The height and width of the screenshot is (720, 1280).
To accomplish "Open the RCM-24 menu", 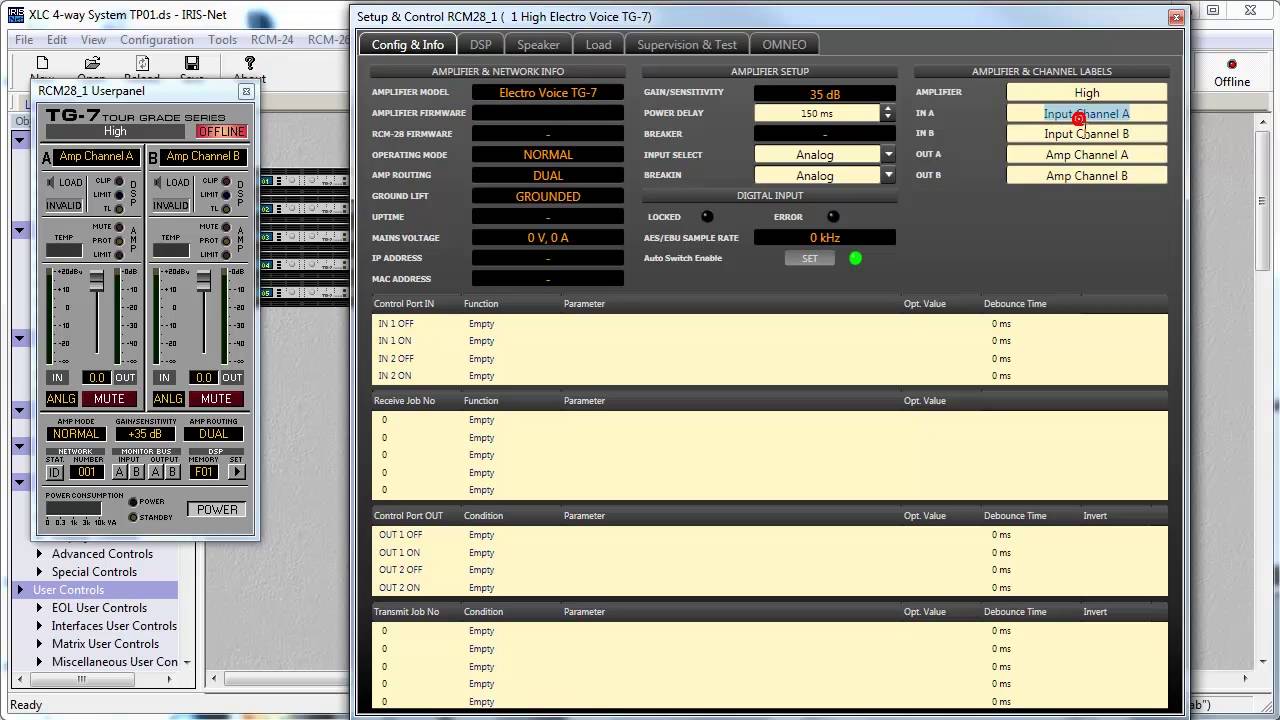I will 272,40.
